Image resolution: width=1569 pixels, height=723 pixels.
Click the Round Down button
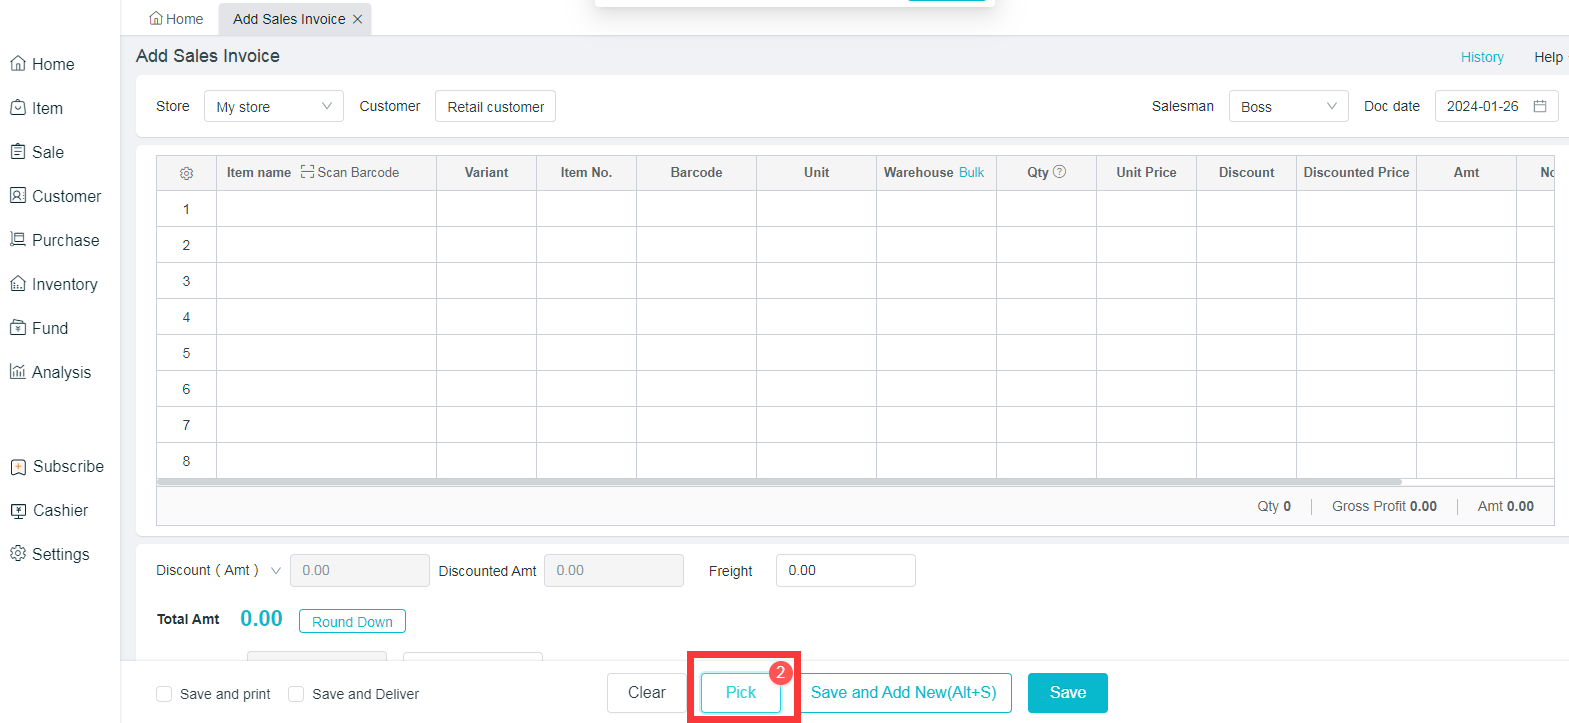(x=352, y=621)
